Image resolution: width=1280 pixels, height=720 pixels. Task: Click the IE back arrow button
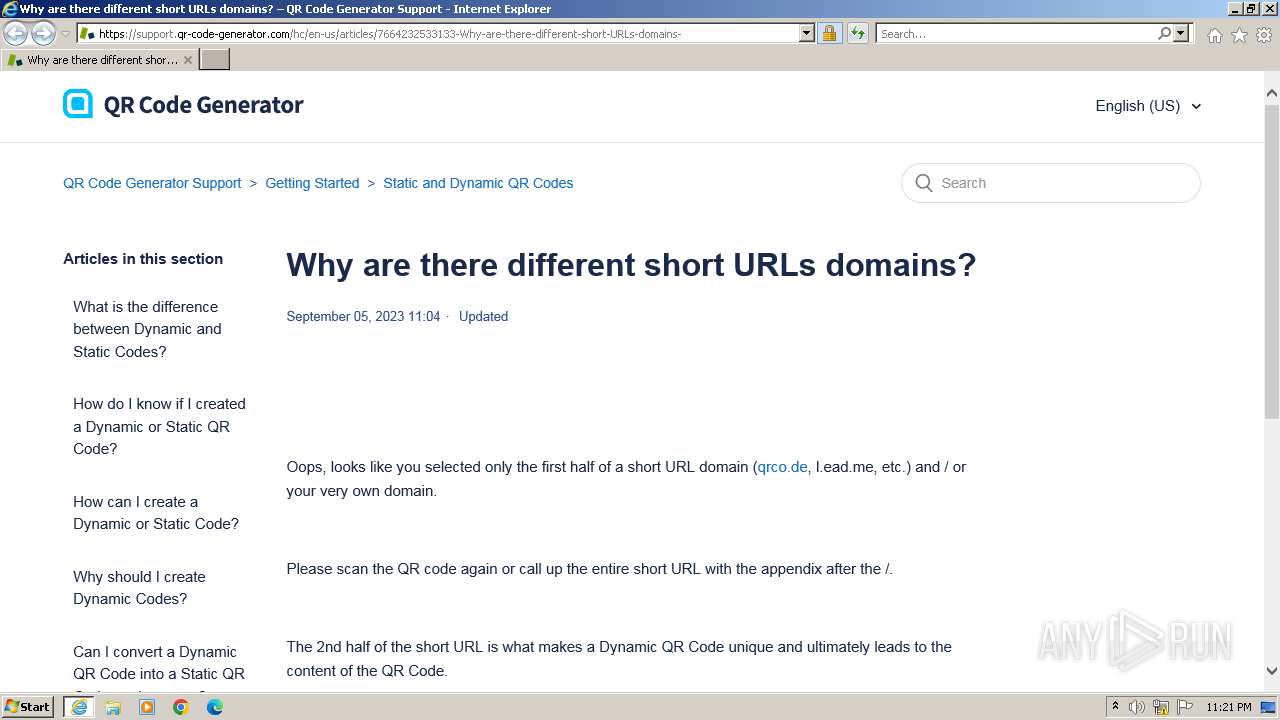(16, 33)
